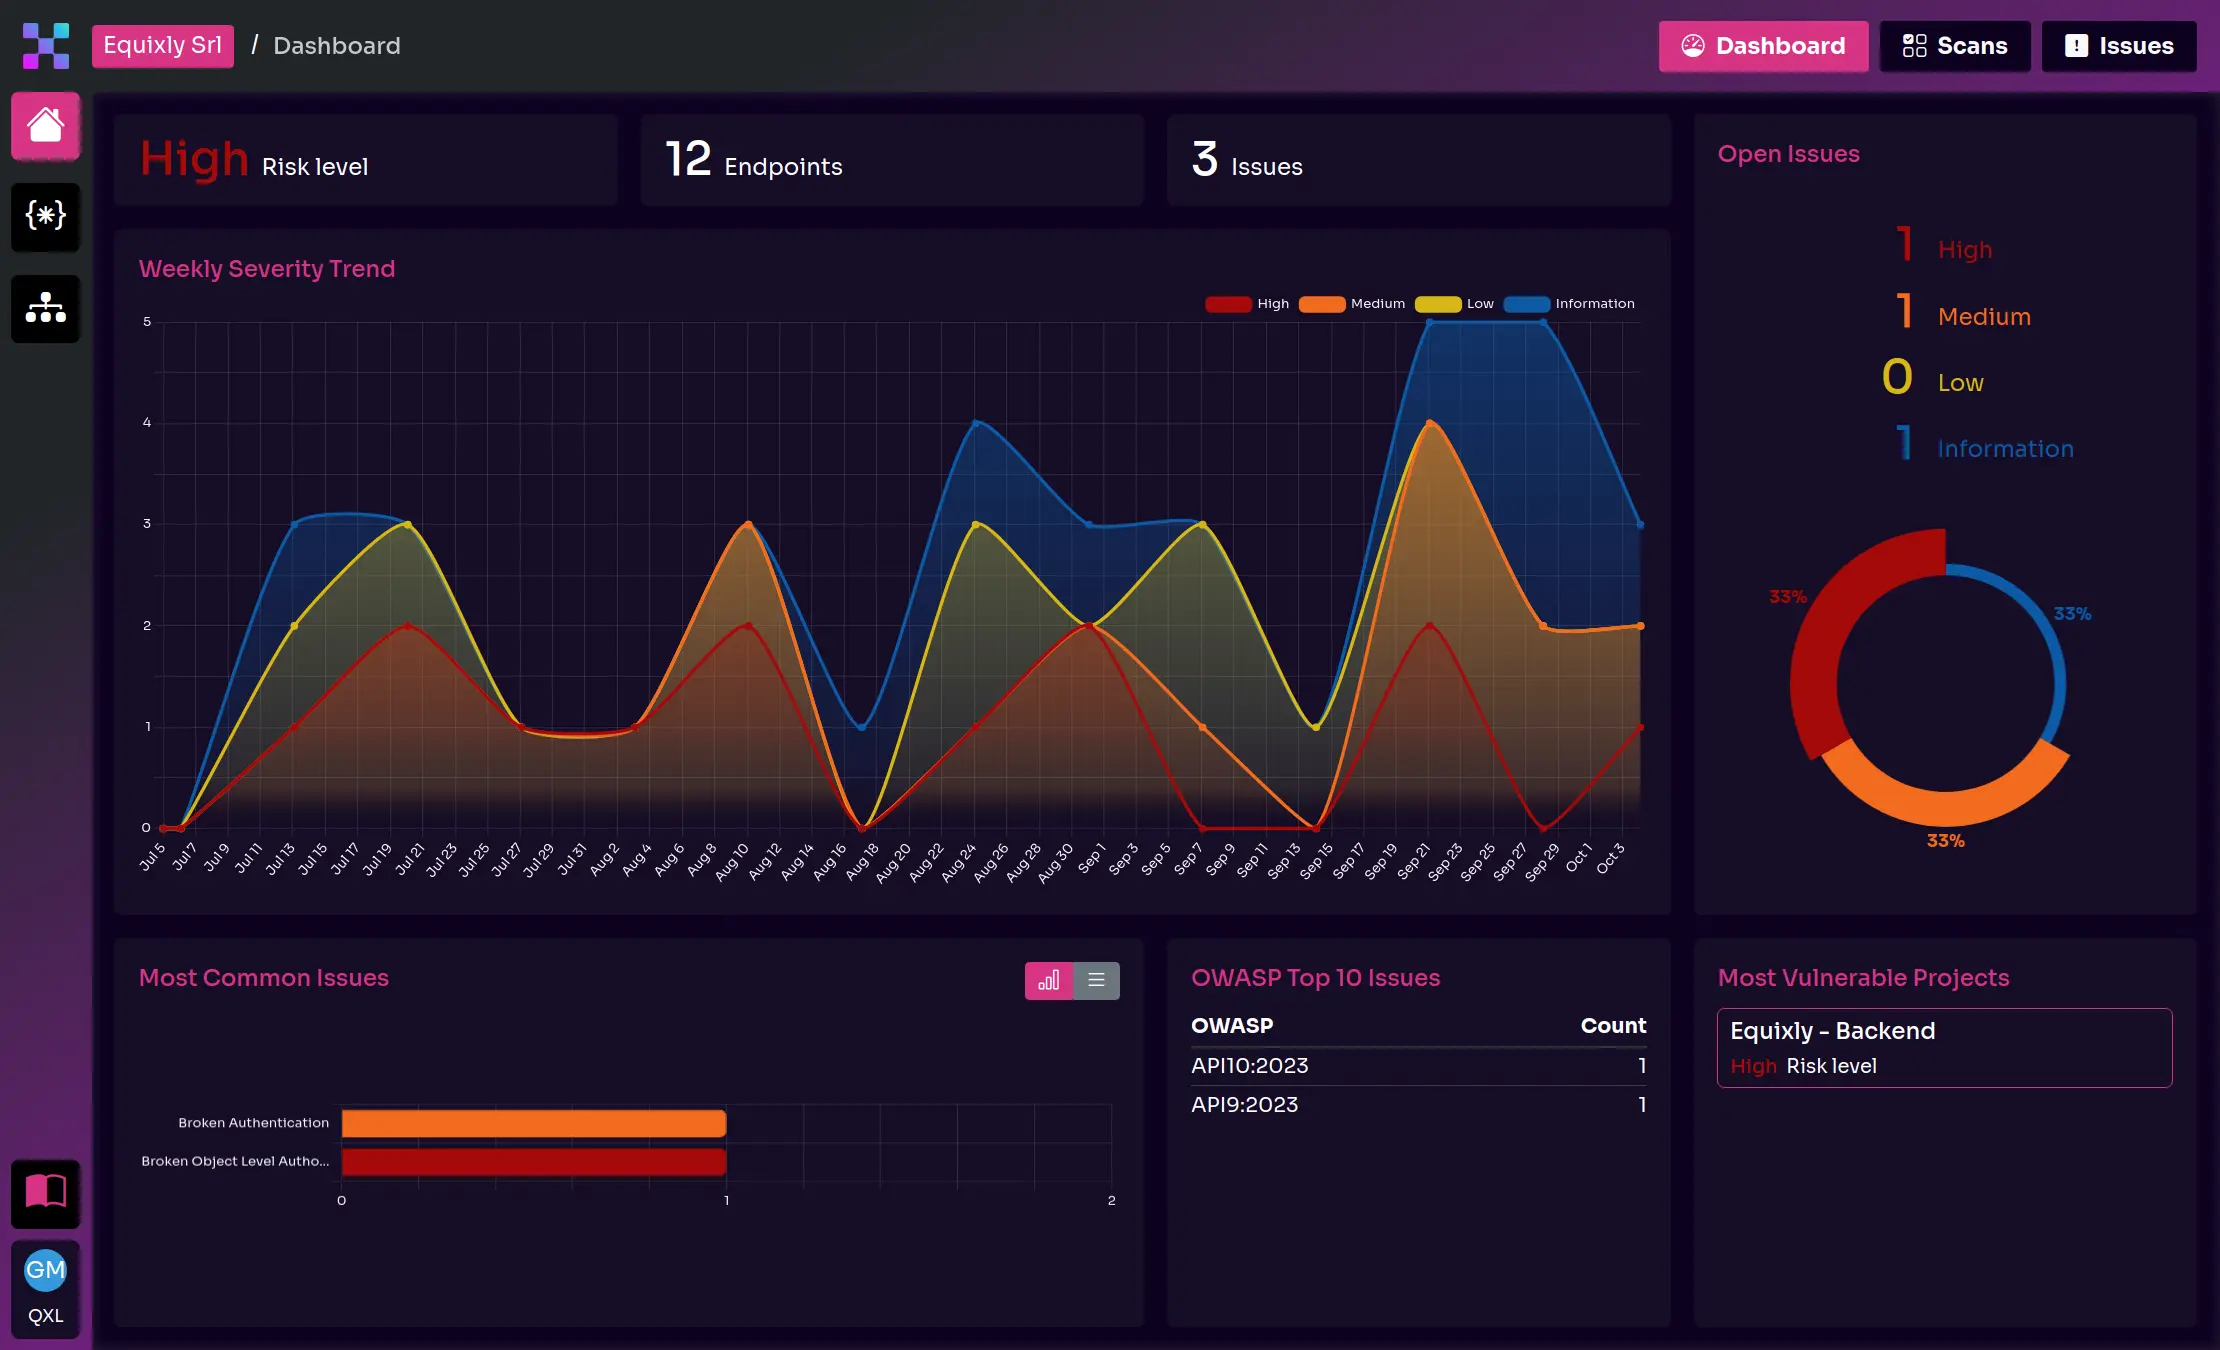Open the Issues tab
This screenshot has width=2220, height=1350.
click(2118, 46)
